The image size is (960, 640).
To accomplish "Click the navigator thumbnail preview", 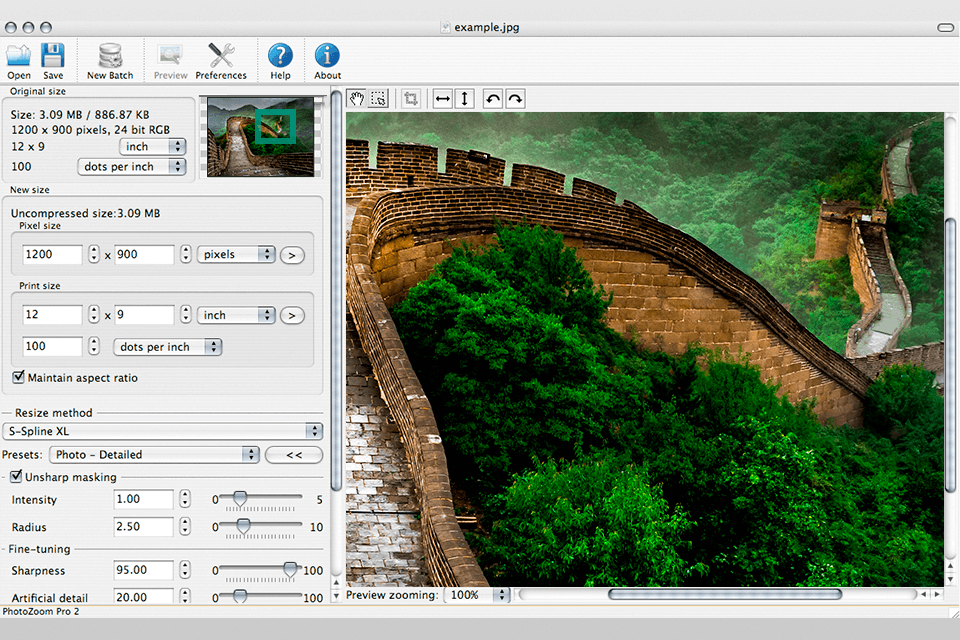I will 260,137.
